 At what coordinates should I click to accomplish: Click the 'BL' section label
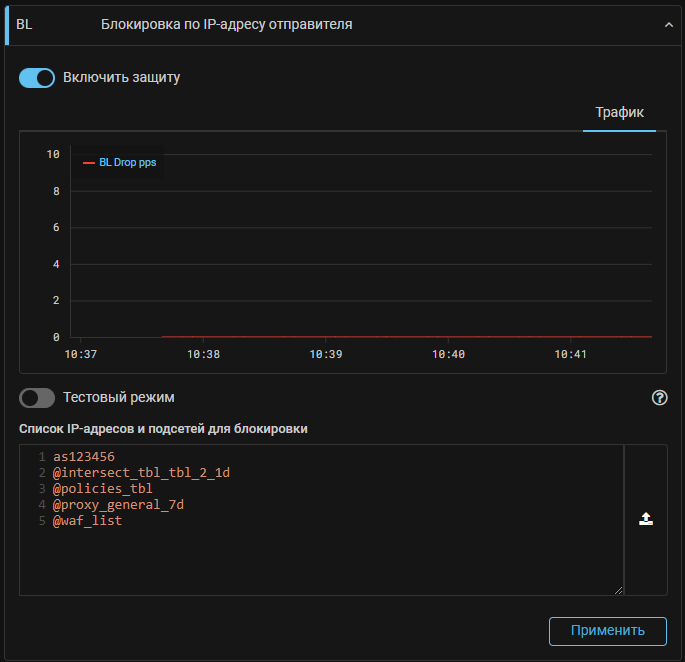click(x=24, y=24)
